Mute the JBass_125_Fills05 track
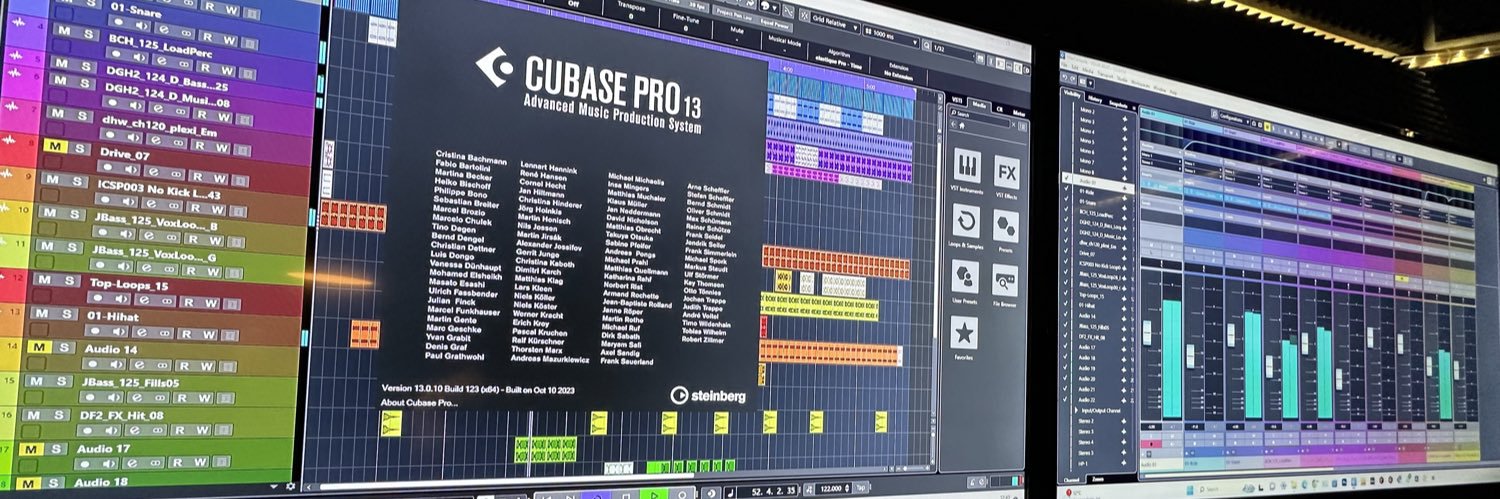1500x499 pixels. click(36, 381)
